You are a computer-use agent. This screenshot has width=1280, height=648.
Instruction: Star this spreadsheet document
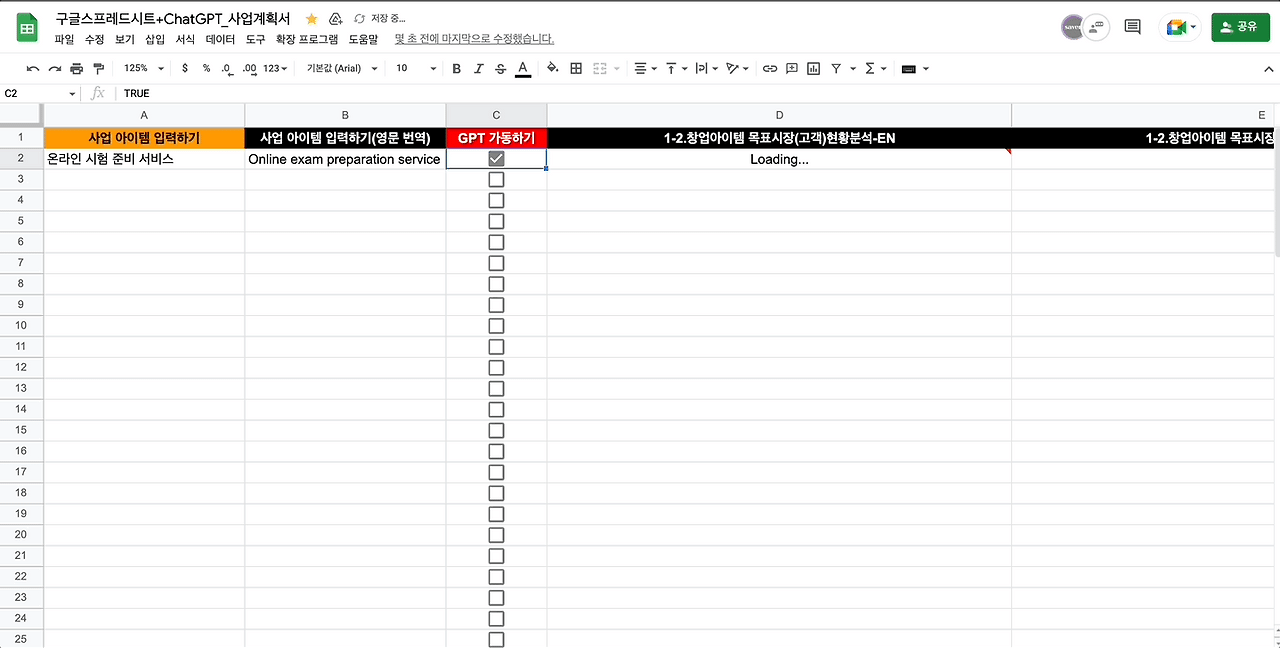pos(312,19)
